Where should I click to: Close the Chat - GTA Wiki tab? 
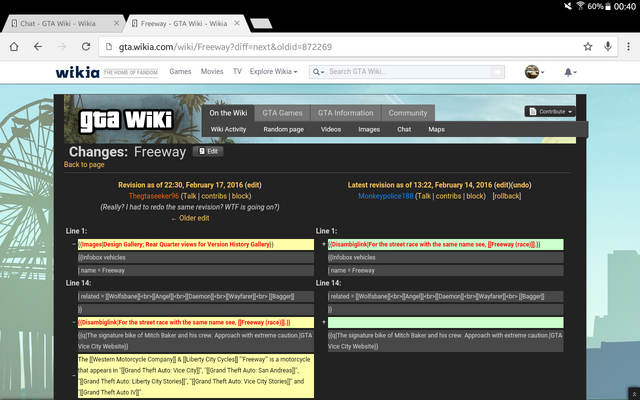[116, 23]
